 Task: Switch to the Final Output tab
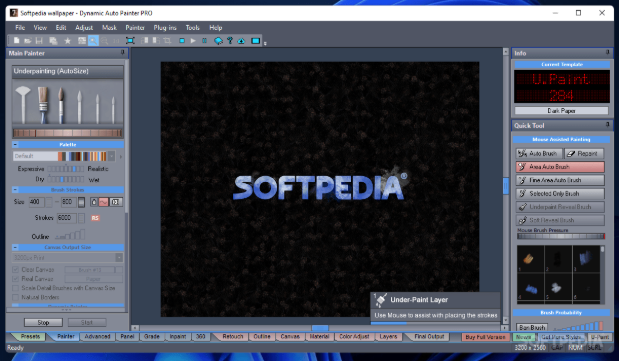[x=429, y=337]
